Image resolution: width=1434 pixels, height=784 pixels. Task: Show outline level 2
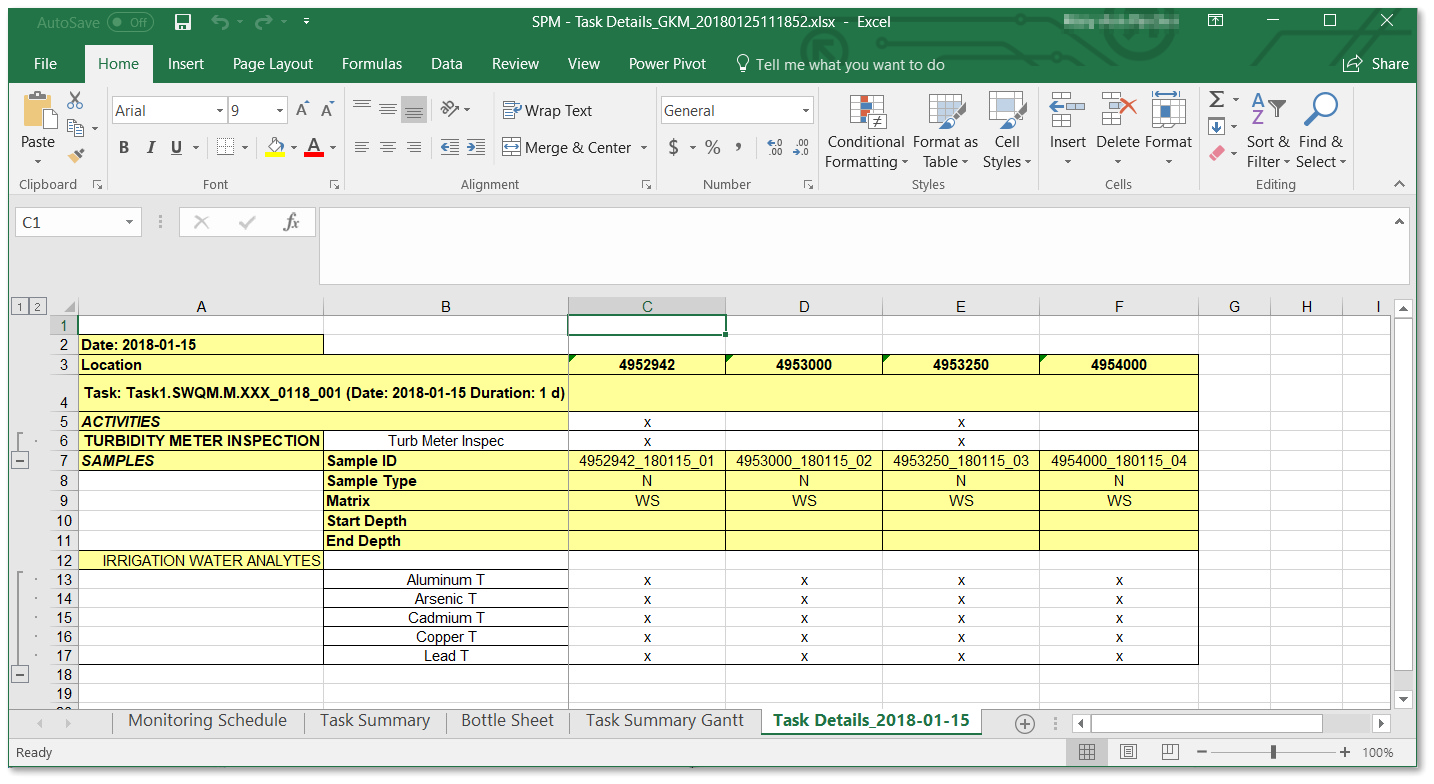click(38, 306)
